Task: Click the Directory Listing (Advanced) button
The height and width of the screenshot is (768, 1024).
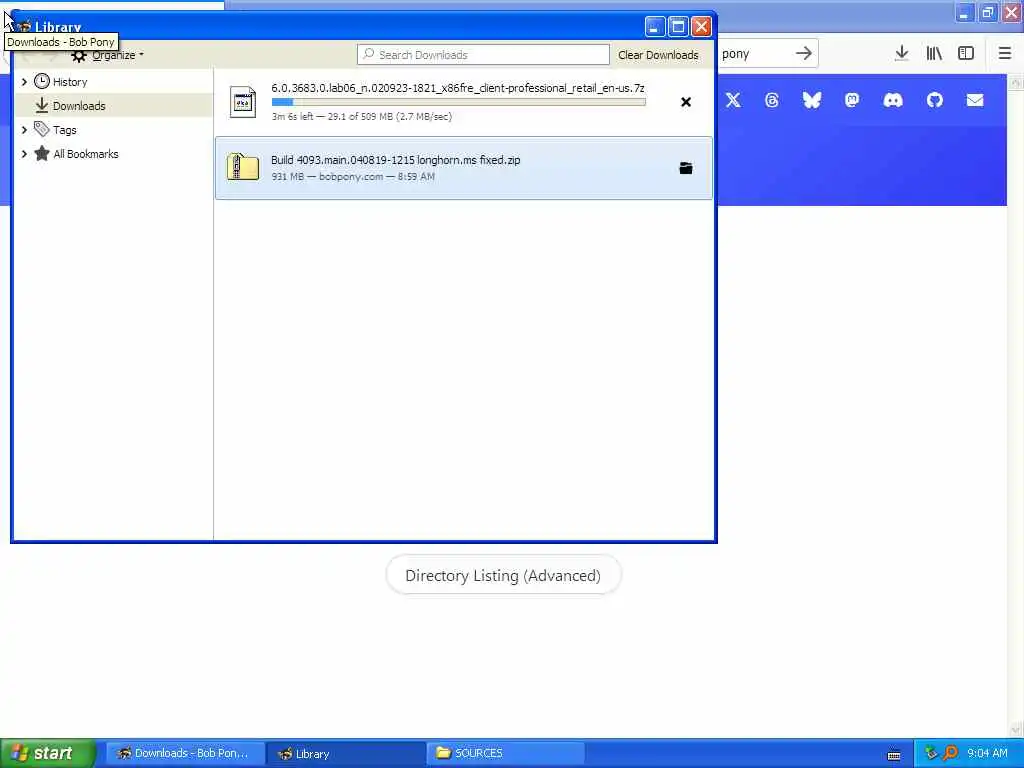Action: pyautogui.click(x=503, y=575)
